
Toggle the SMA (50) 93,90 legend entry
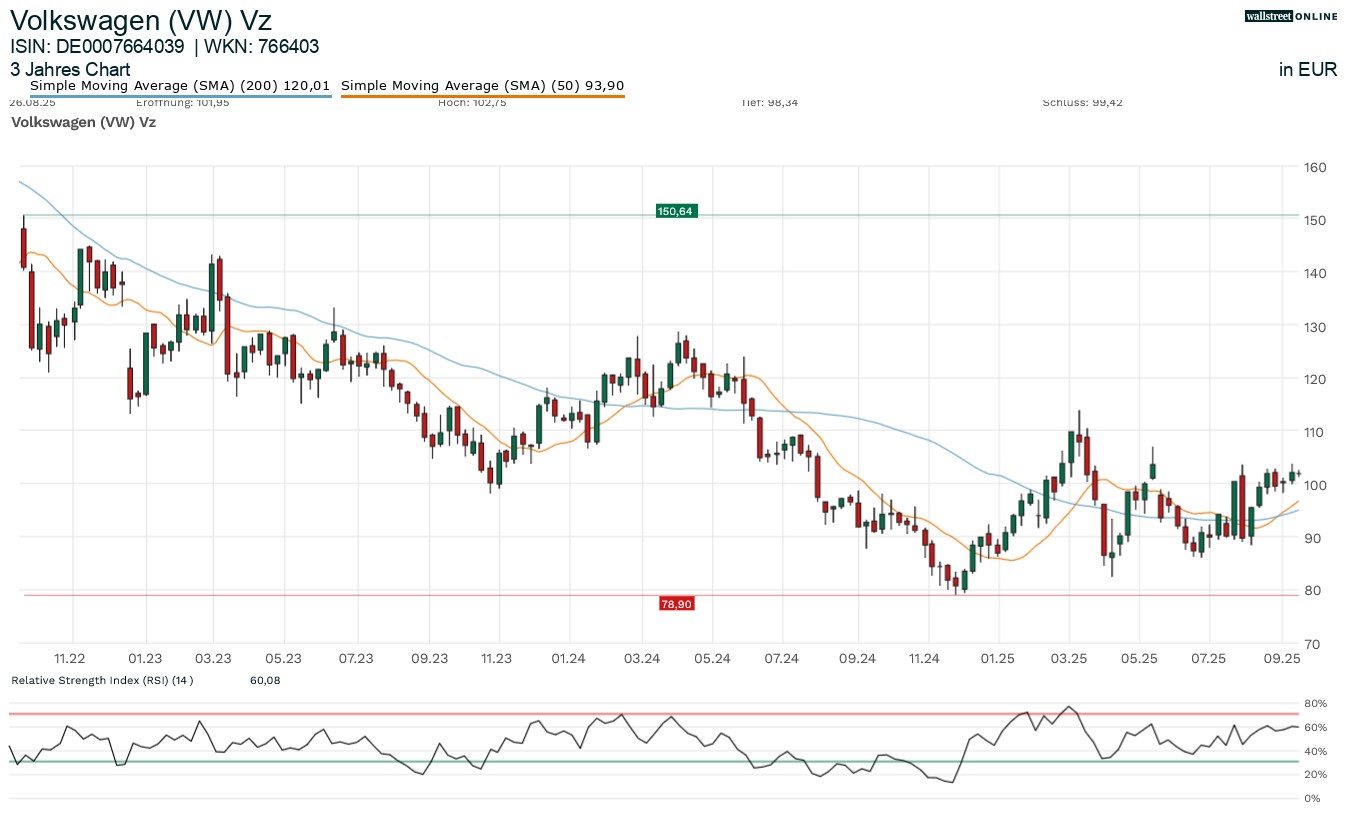(483, 86)
